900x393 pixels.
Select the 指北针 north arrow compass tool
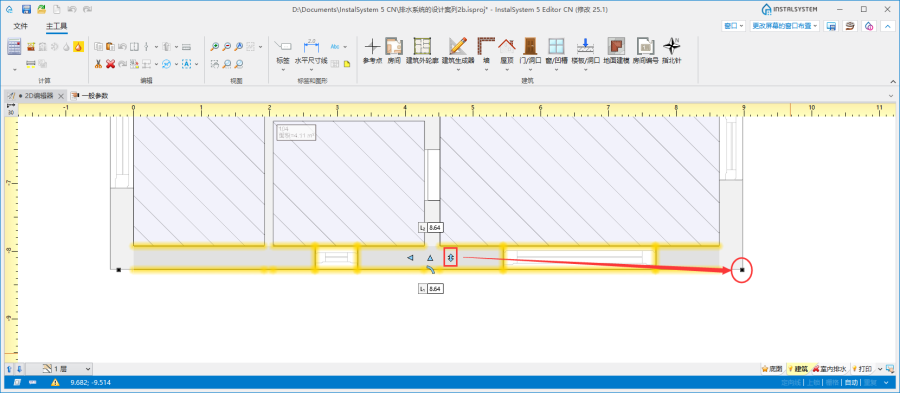click(672, 50)
